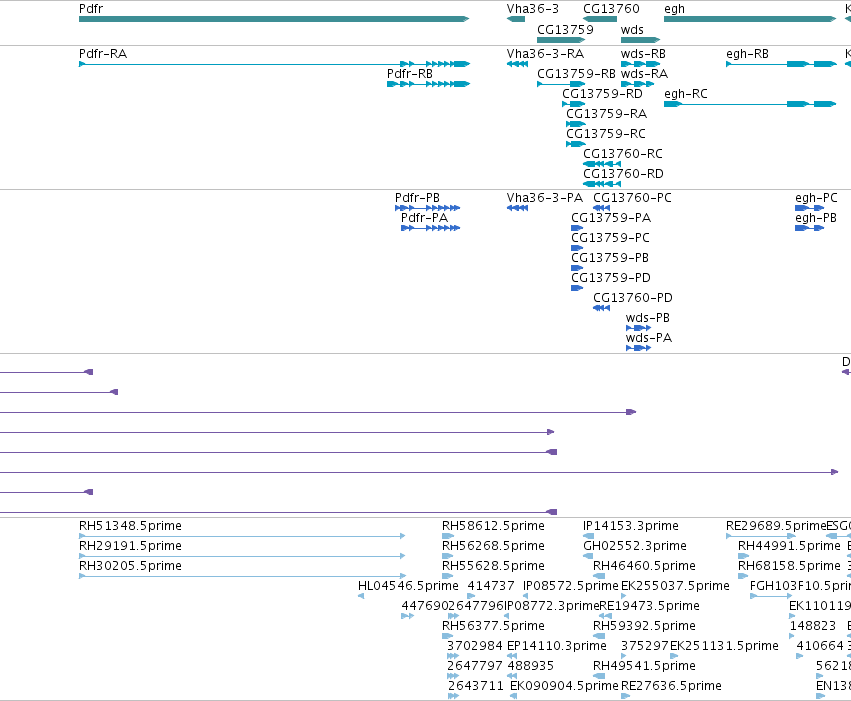Click the 410664 feature label
Screen dimensions: 851x701
[820, 646]
